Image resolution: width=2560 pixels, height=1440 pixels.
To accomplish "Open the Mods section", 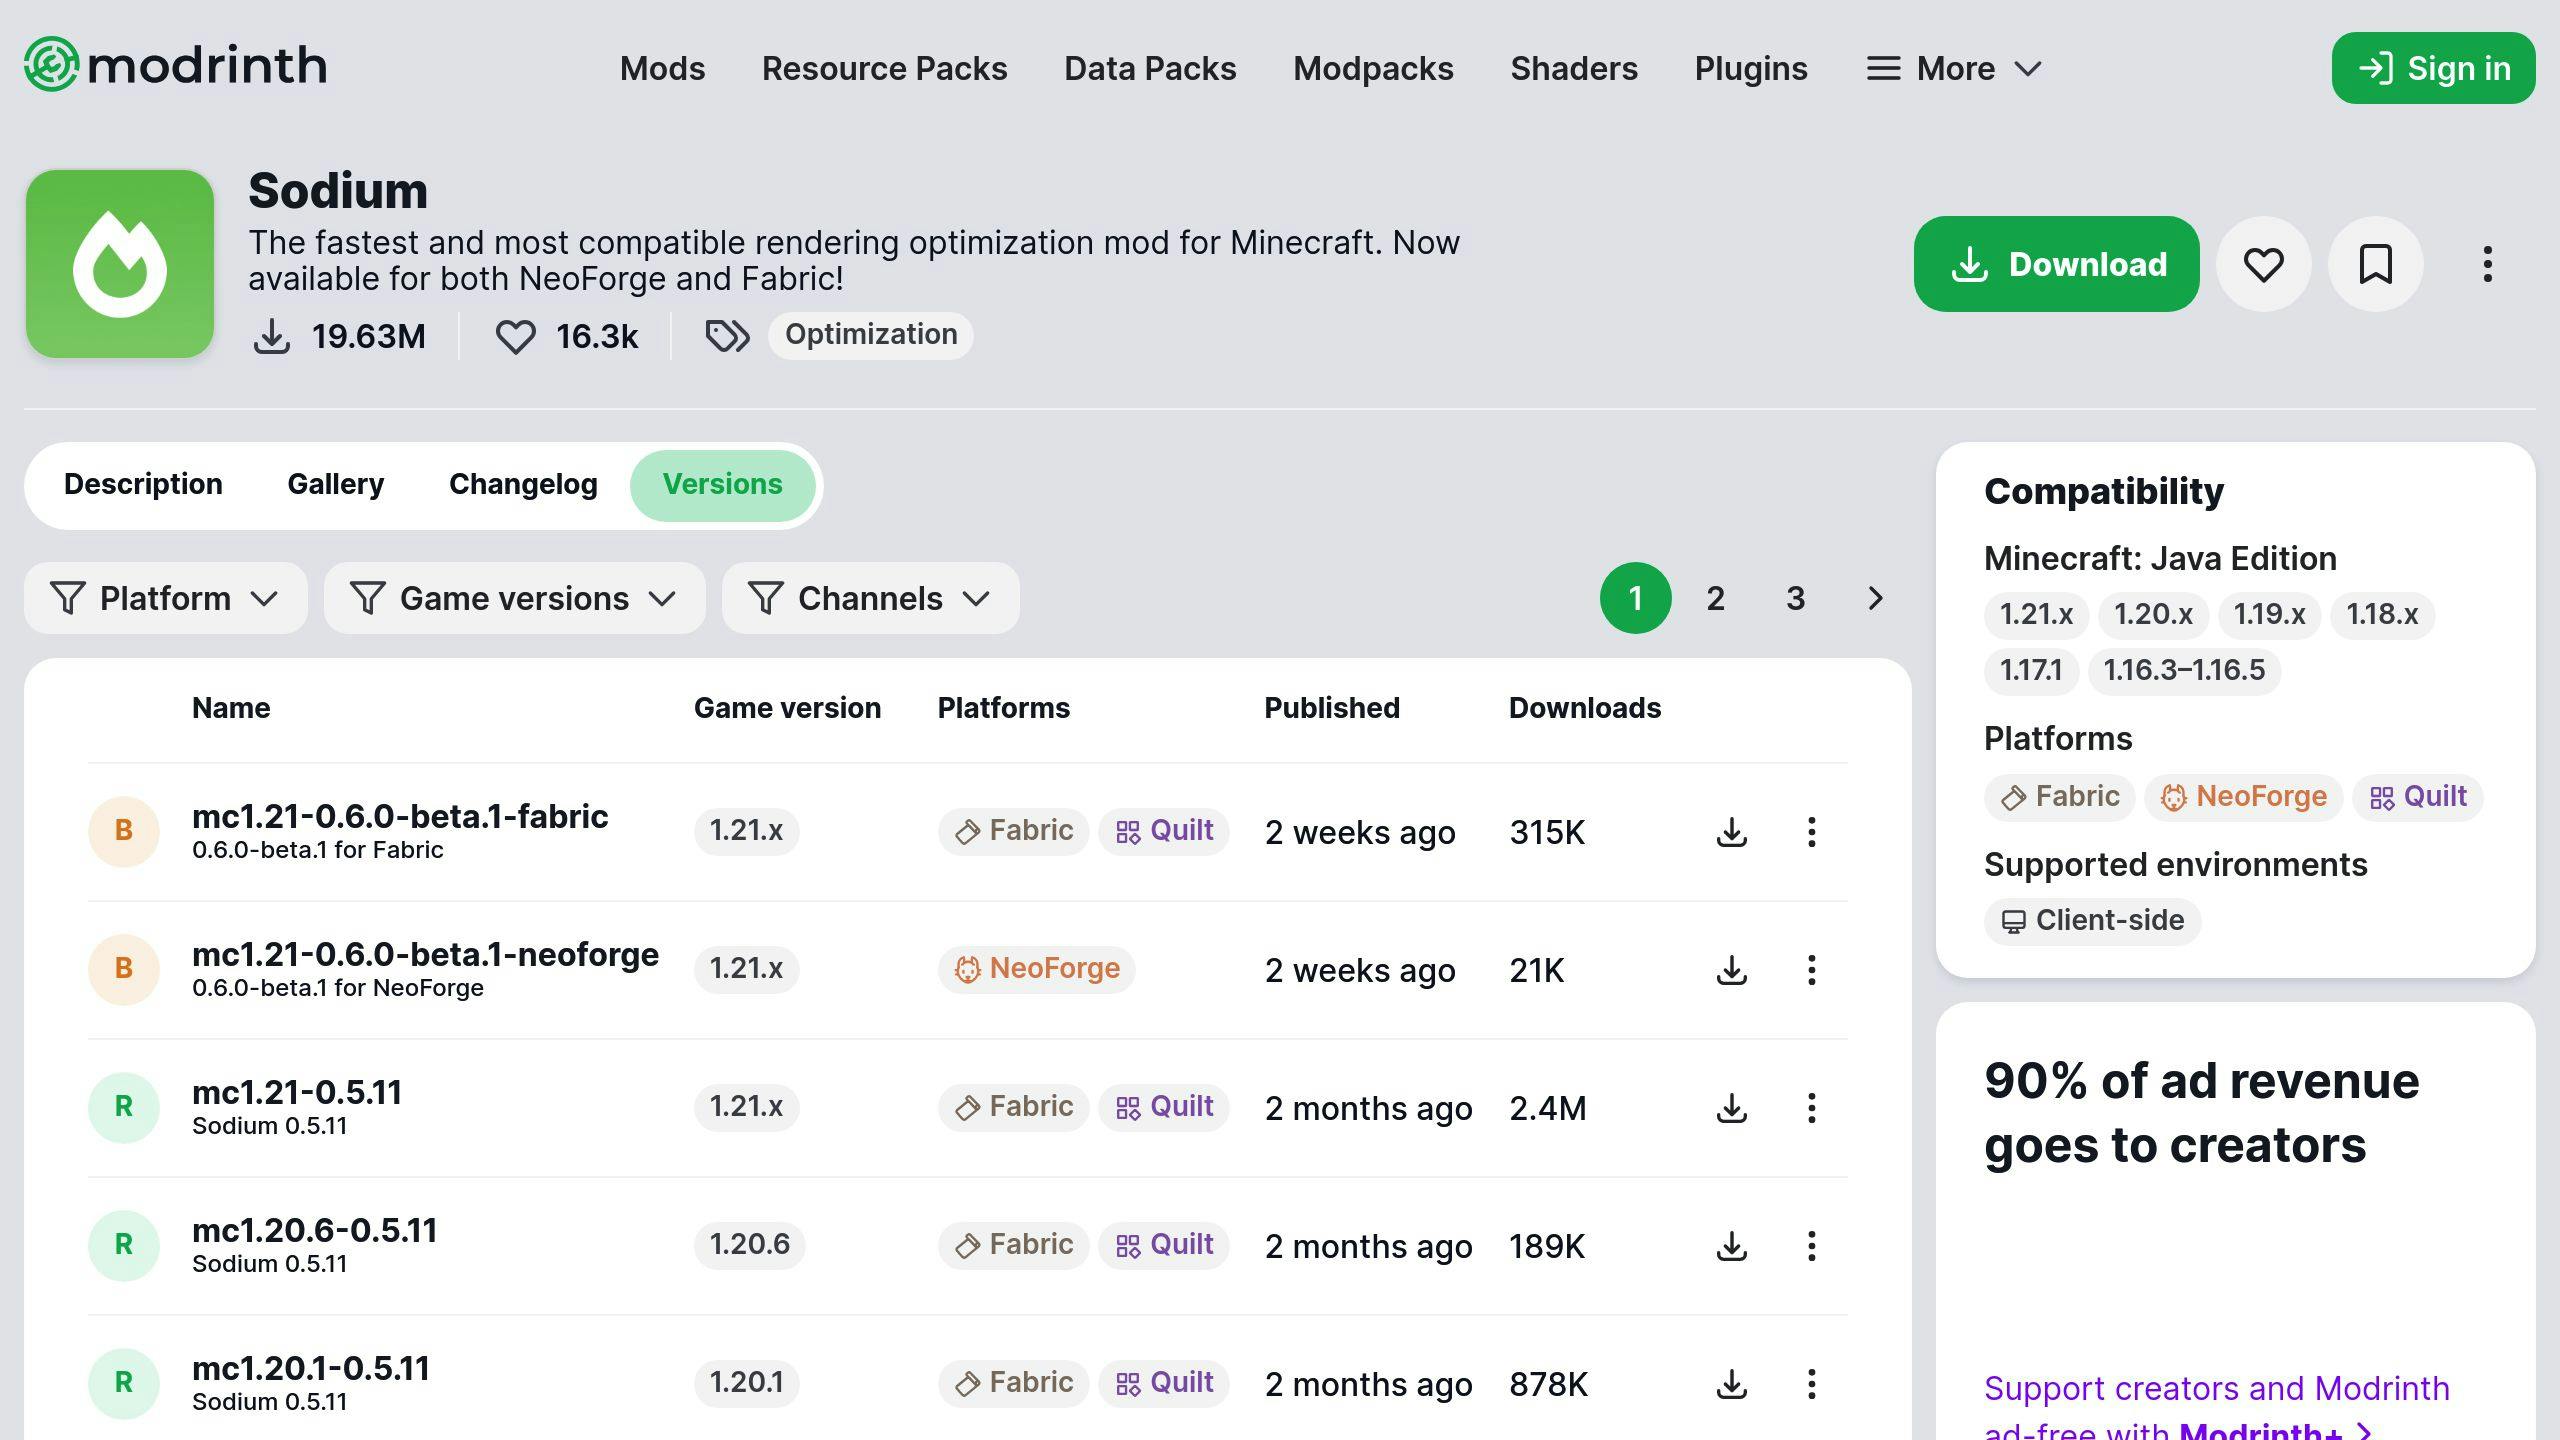I will (662, 68).
